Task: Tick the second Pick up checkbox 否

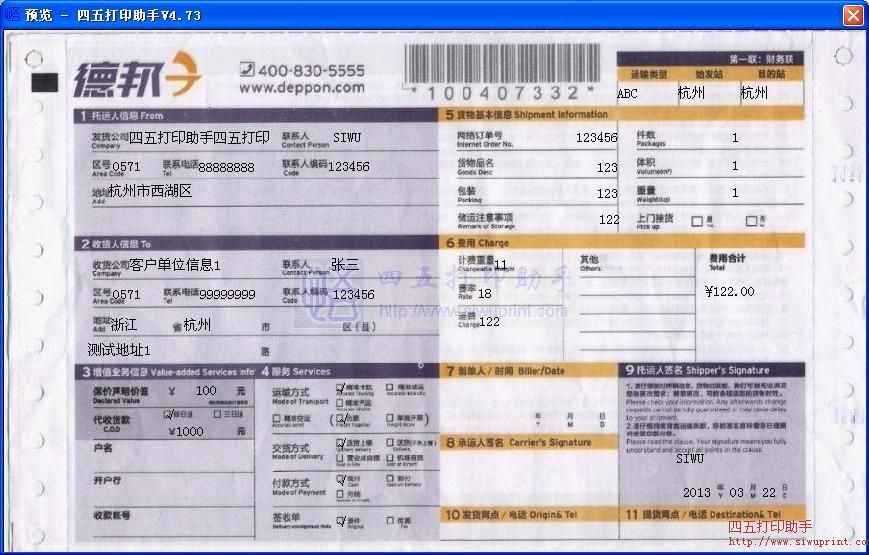Action: point(751,221)
